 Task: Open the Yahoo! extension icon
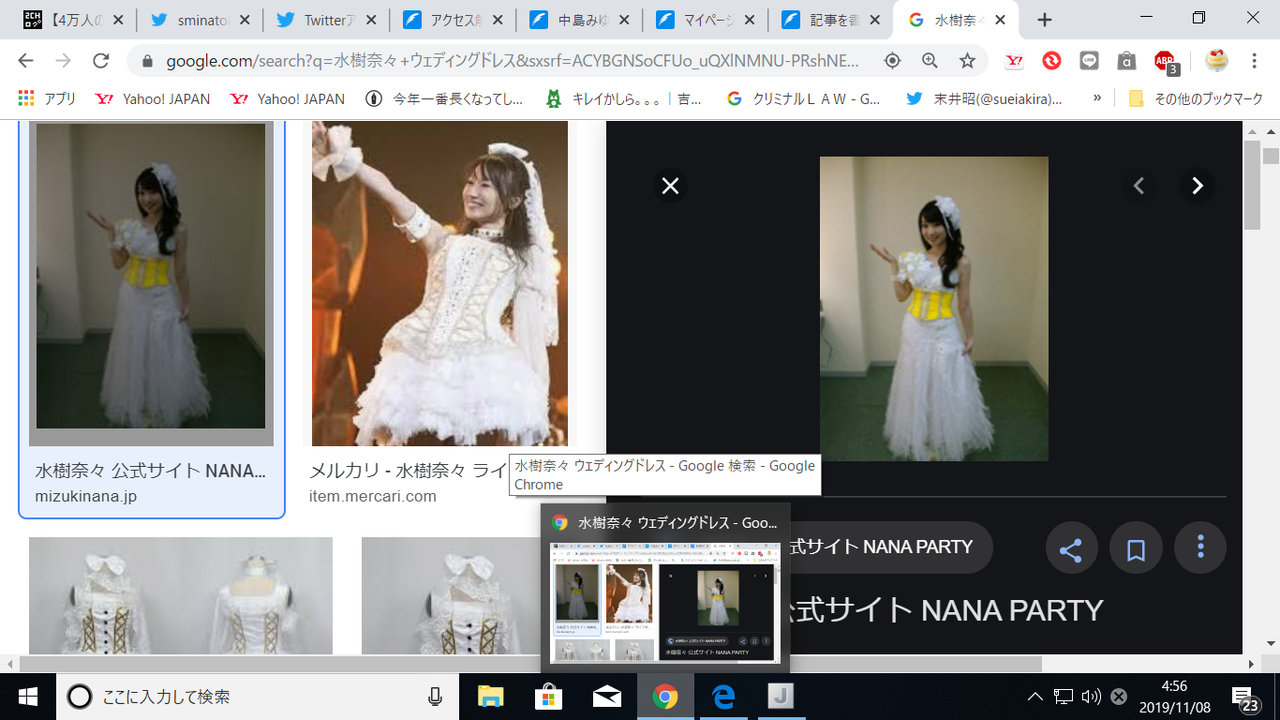point(1014,60)
